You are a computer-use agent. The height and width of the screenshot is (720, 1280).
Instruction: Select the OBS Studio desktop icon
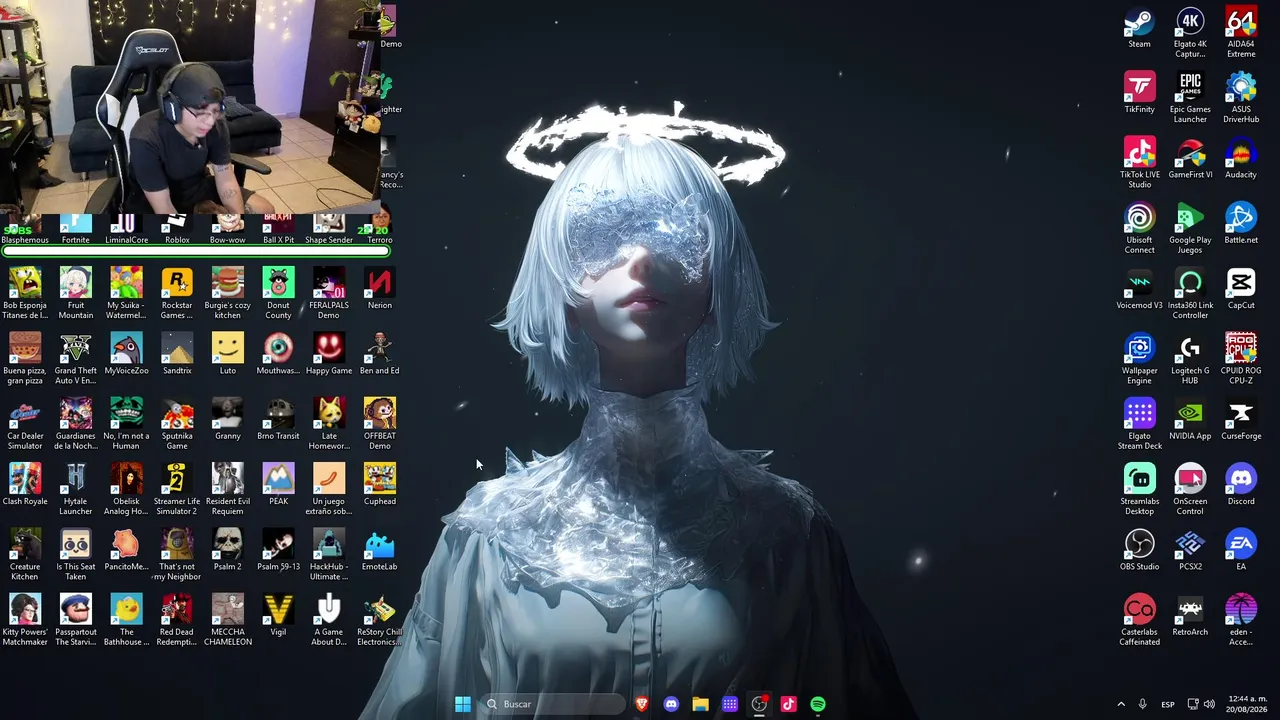(x=1139, y=549)
